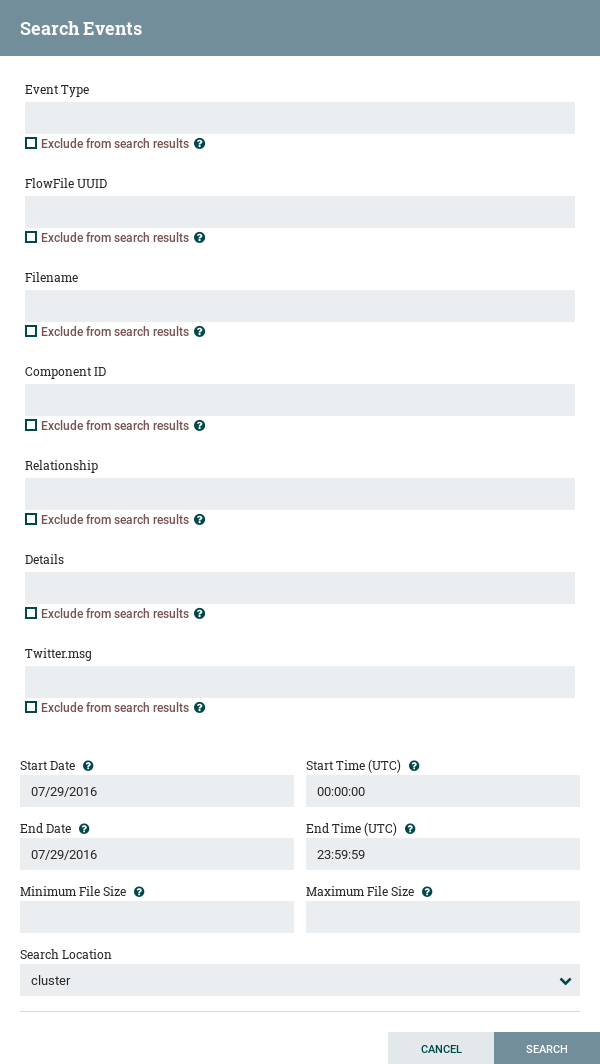Screen dimensions: 600x1064
Task: Click help icon next to End Date
Action: [84, 829]
